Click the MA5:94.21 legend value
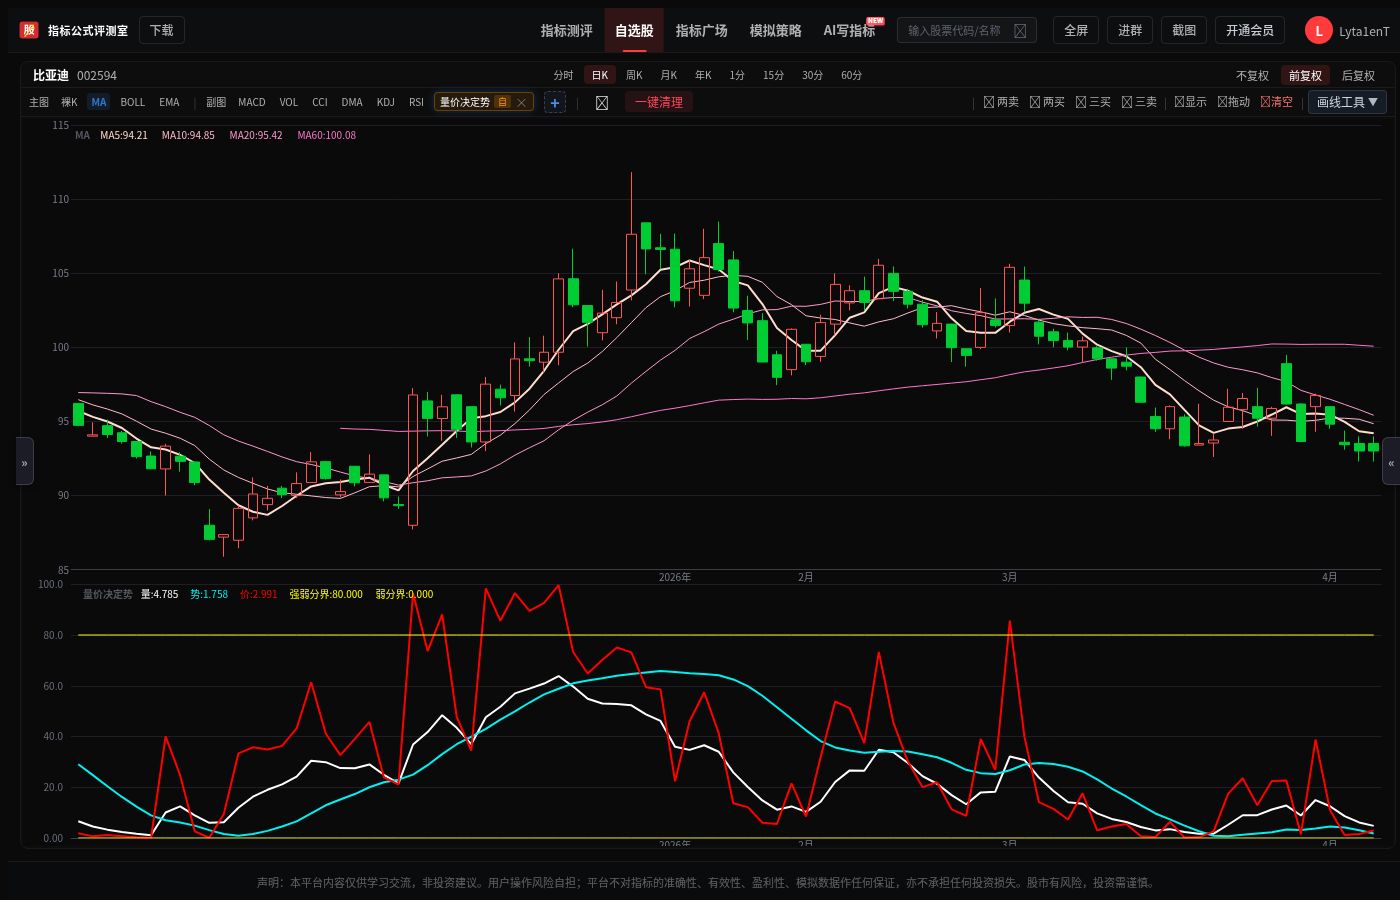The width and height of the screenshot is (1400, 900). 124,136
